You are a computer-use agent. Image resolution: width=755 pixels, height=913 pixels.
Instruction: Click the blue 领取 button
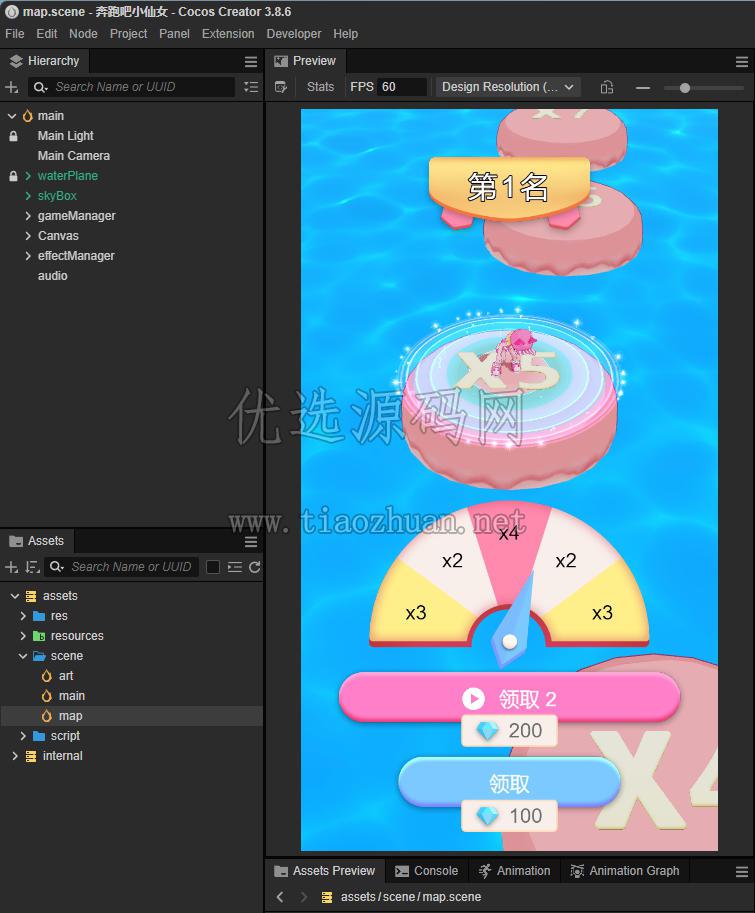pyautogui.click(x=509, y=783)
